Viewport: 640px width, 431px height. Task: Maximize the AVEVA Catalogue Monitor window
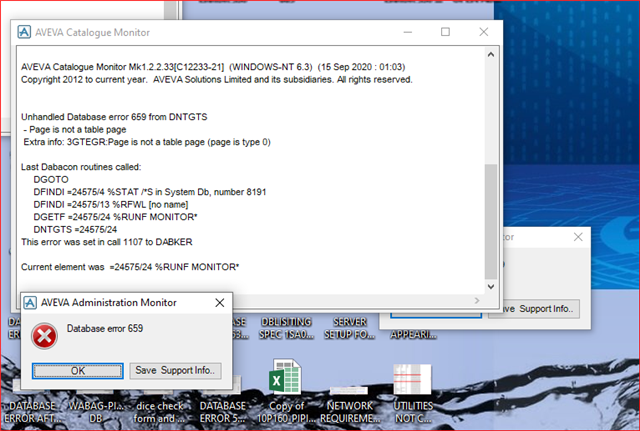tap(445, 32)
